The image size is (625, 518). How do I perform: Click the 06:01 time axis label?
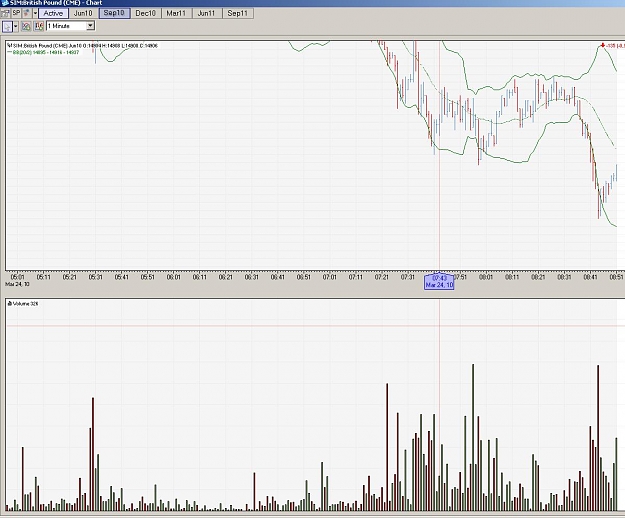coord(173,277)
